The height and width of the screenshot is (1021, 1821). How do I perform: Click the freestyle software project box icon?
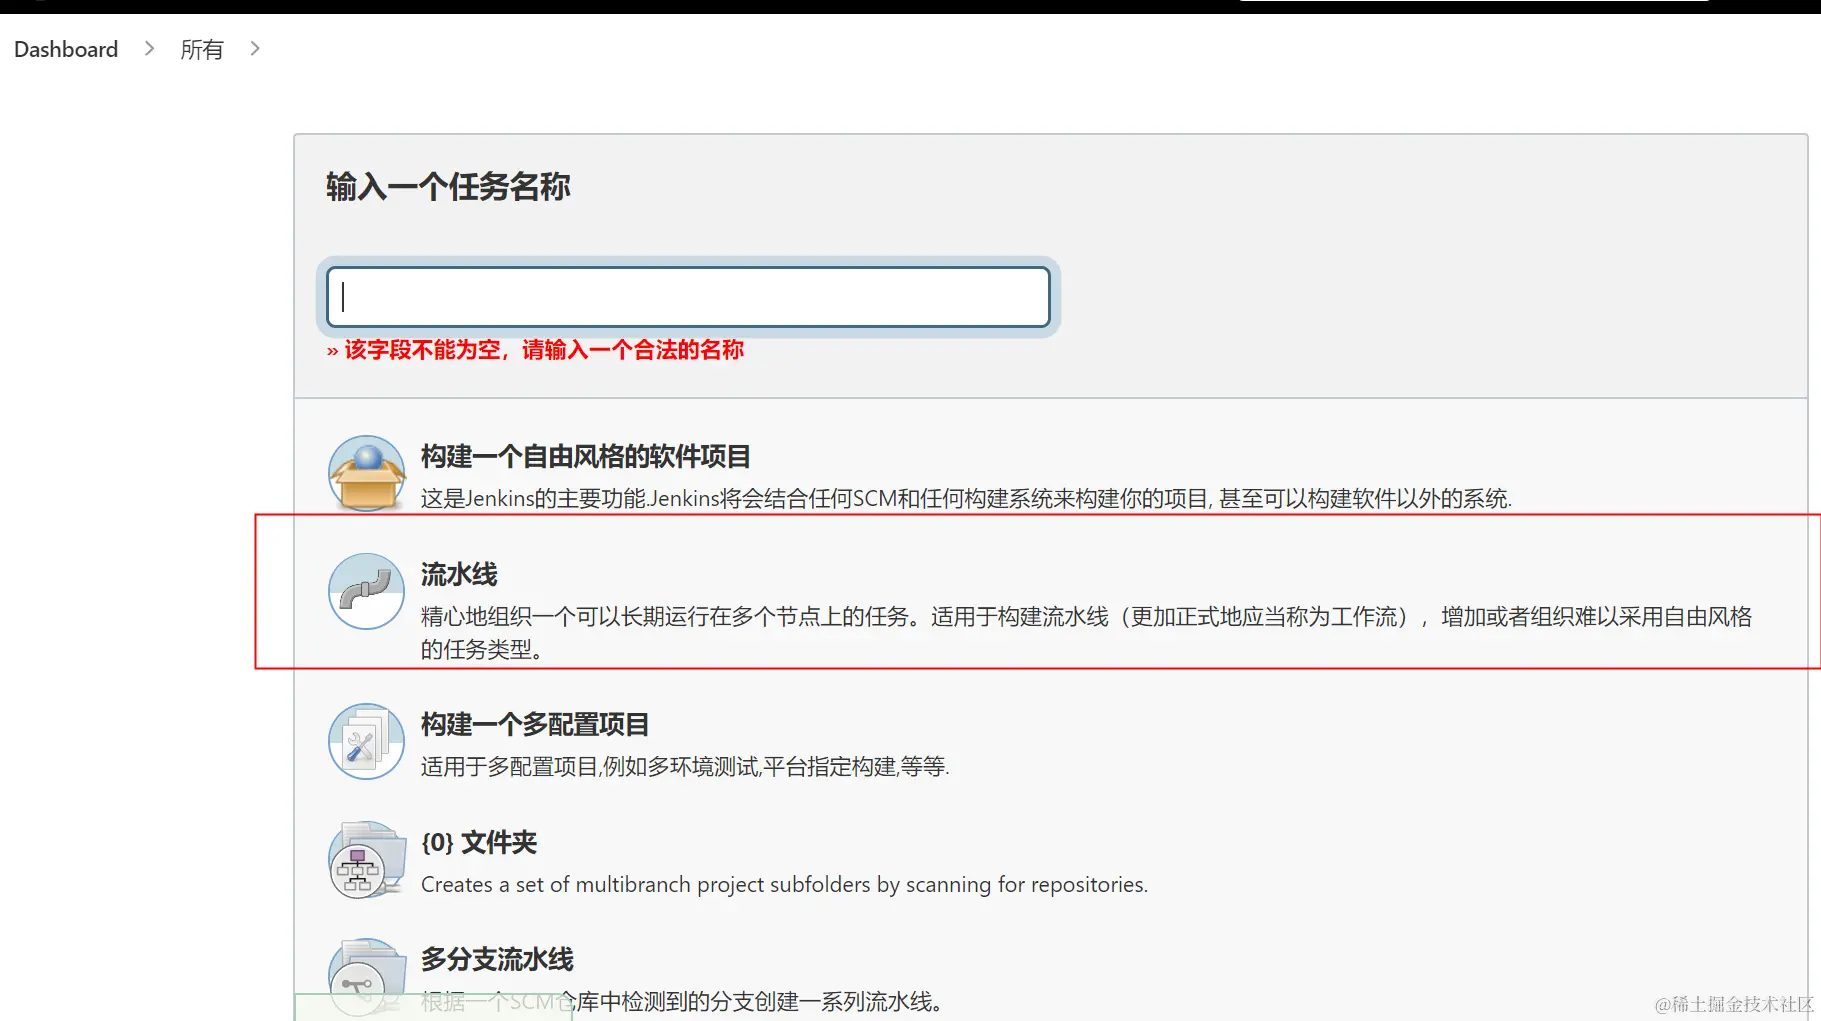tap(367, 474)
